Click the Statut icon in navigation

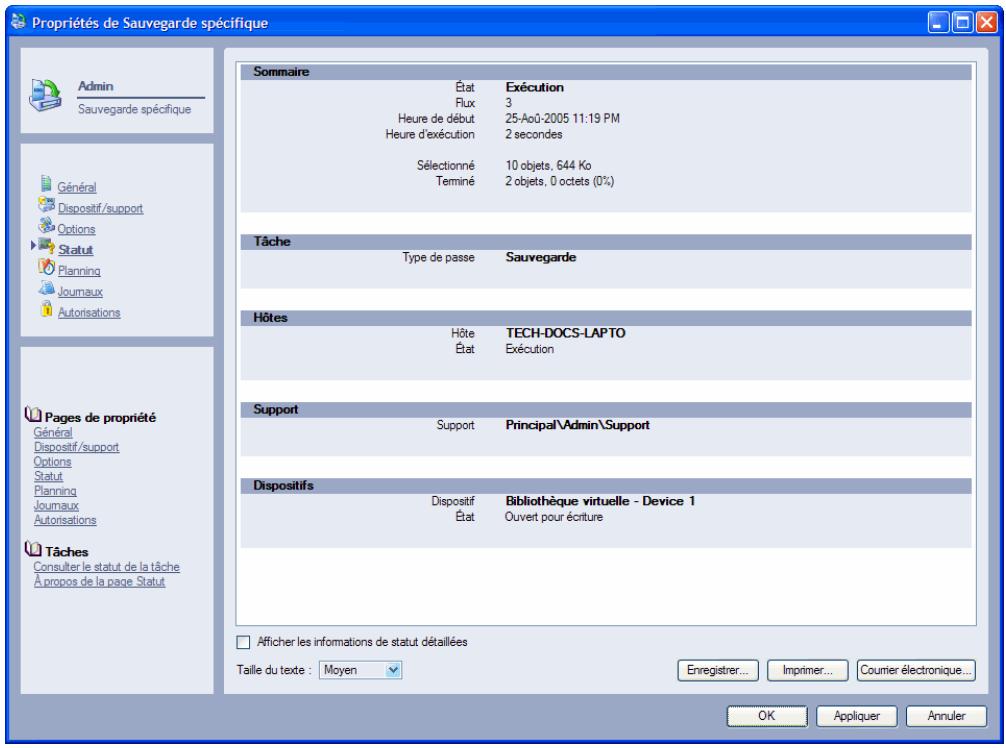tap(46, 246)
